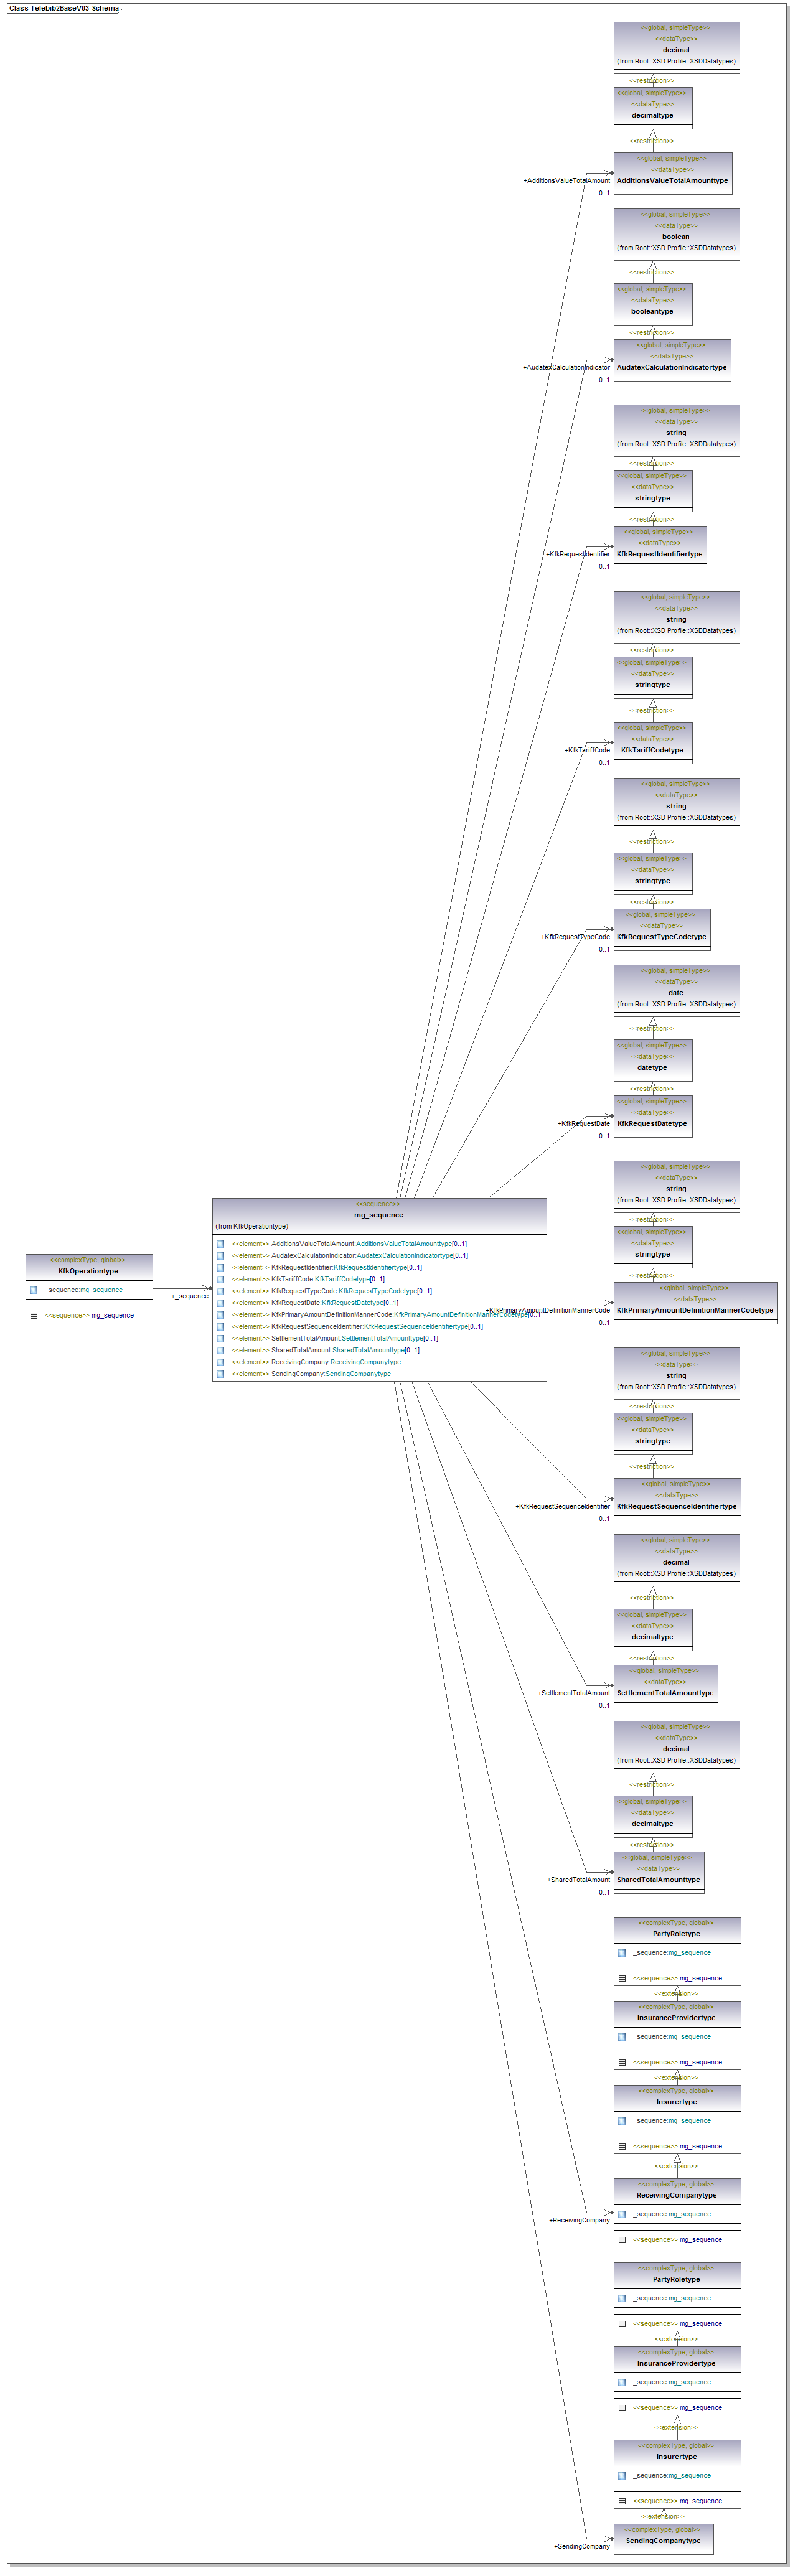
Task: Click the +_sequence association label
Action: click(190, 1296)
